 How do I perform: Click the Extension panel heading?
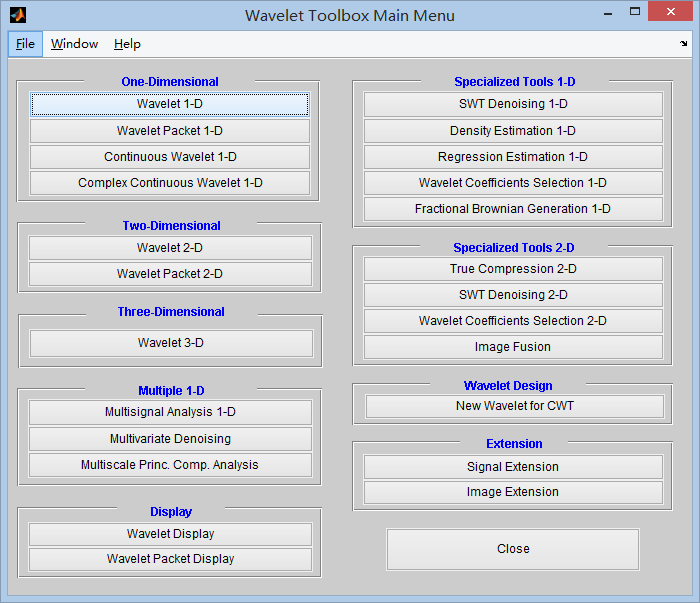click(x=514, y=444)
